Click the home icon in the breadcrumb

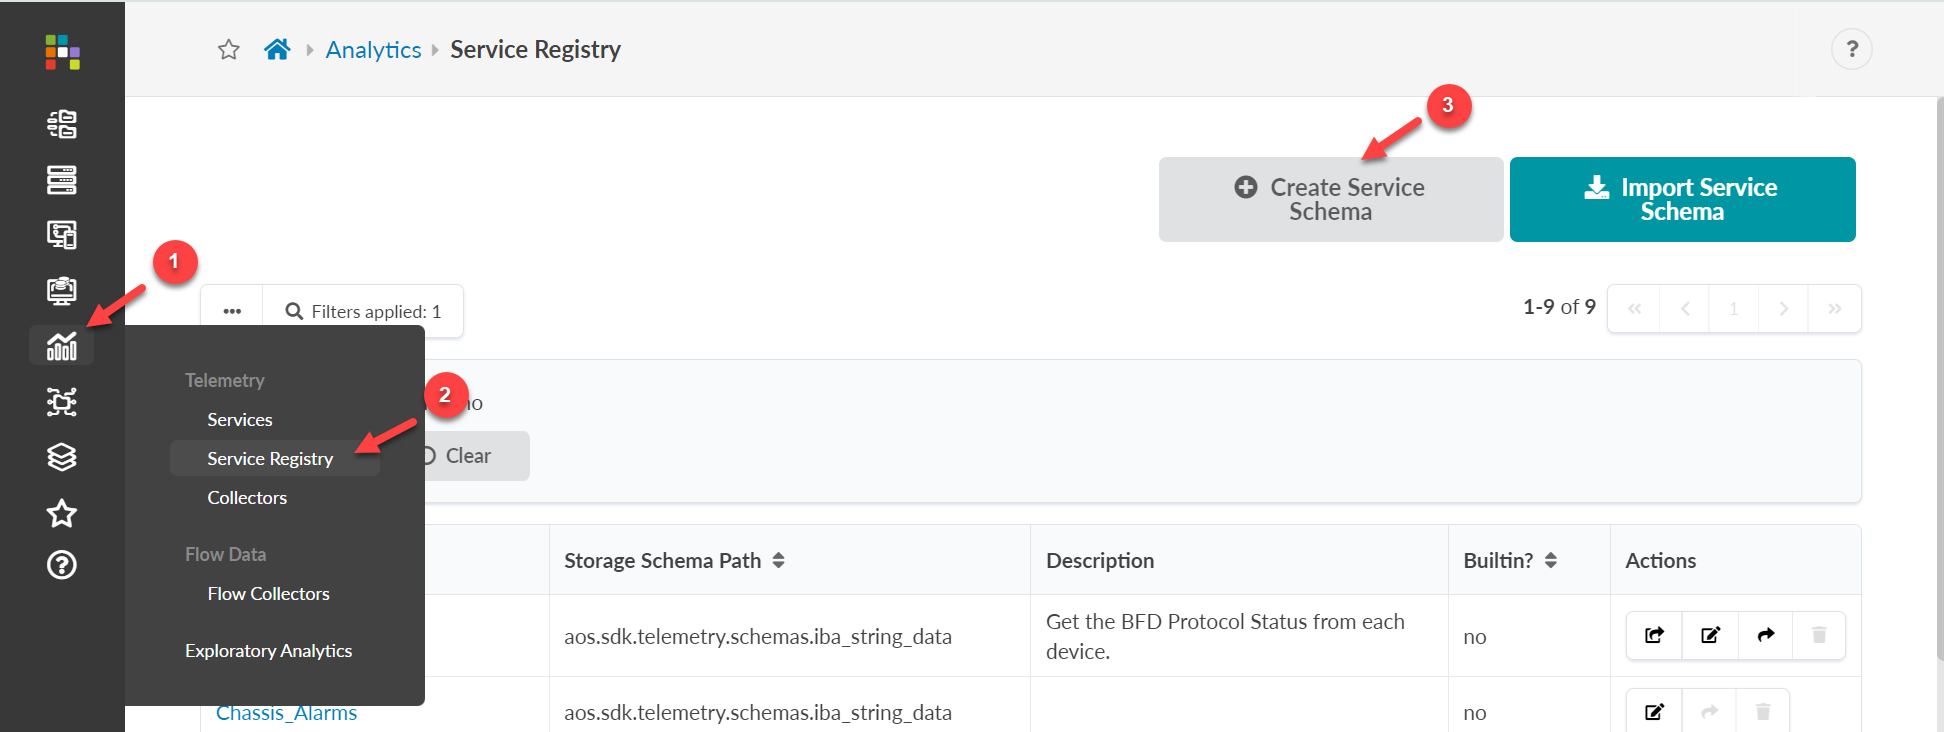click(277, 48)
